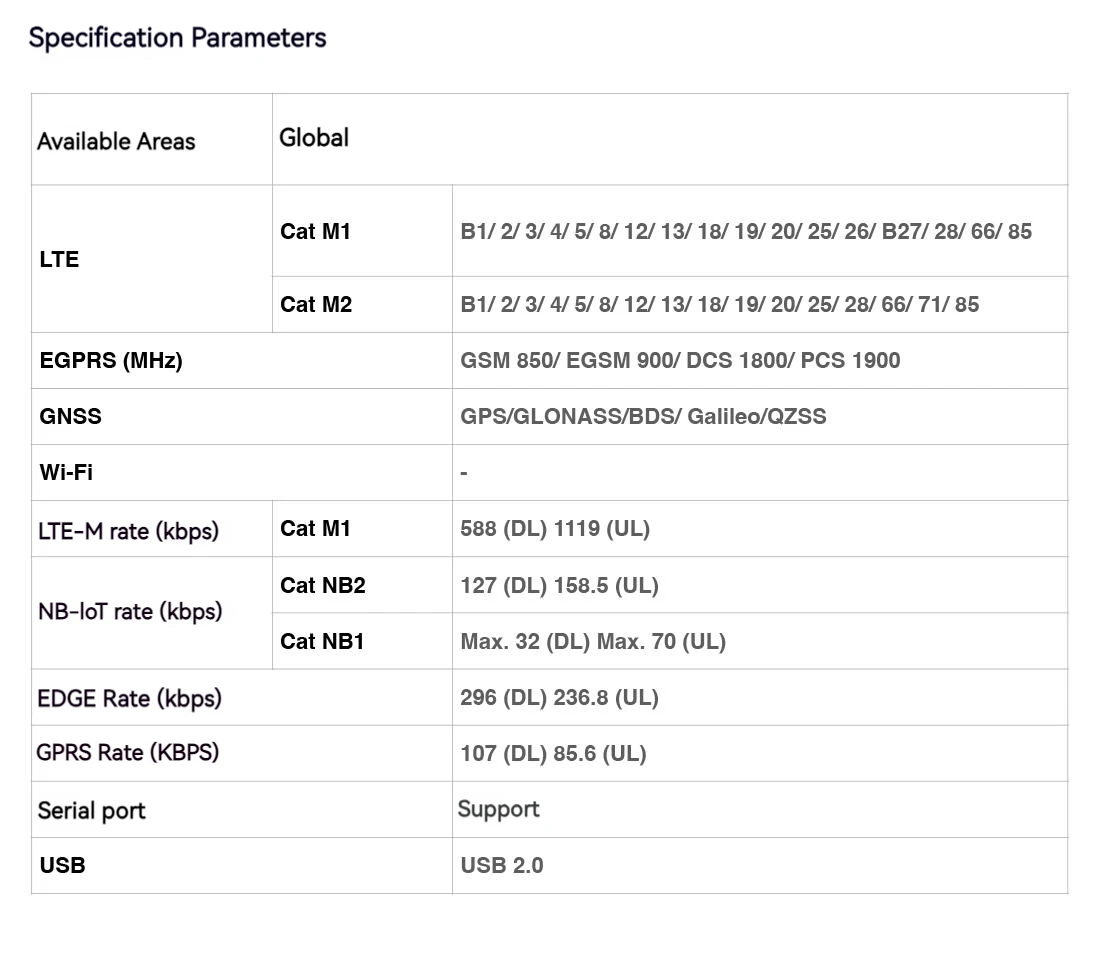Select the USB 2.0 value cell

coord(502,865)
